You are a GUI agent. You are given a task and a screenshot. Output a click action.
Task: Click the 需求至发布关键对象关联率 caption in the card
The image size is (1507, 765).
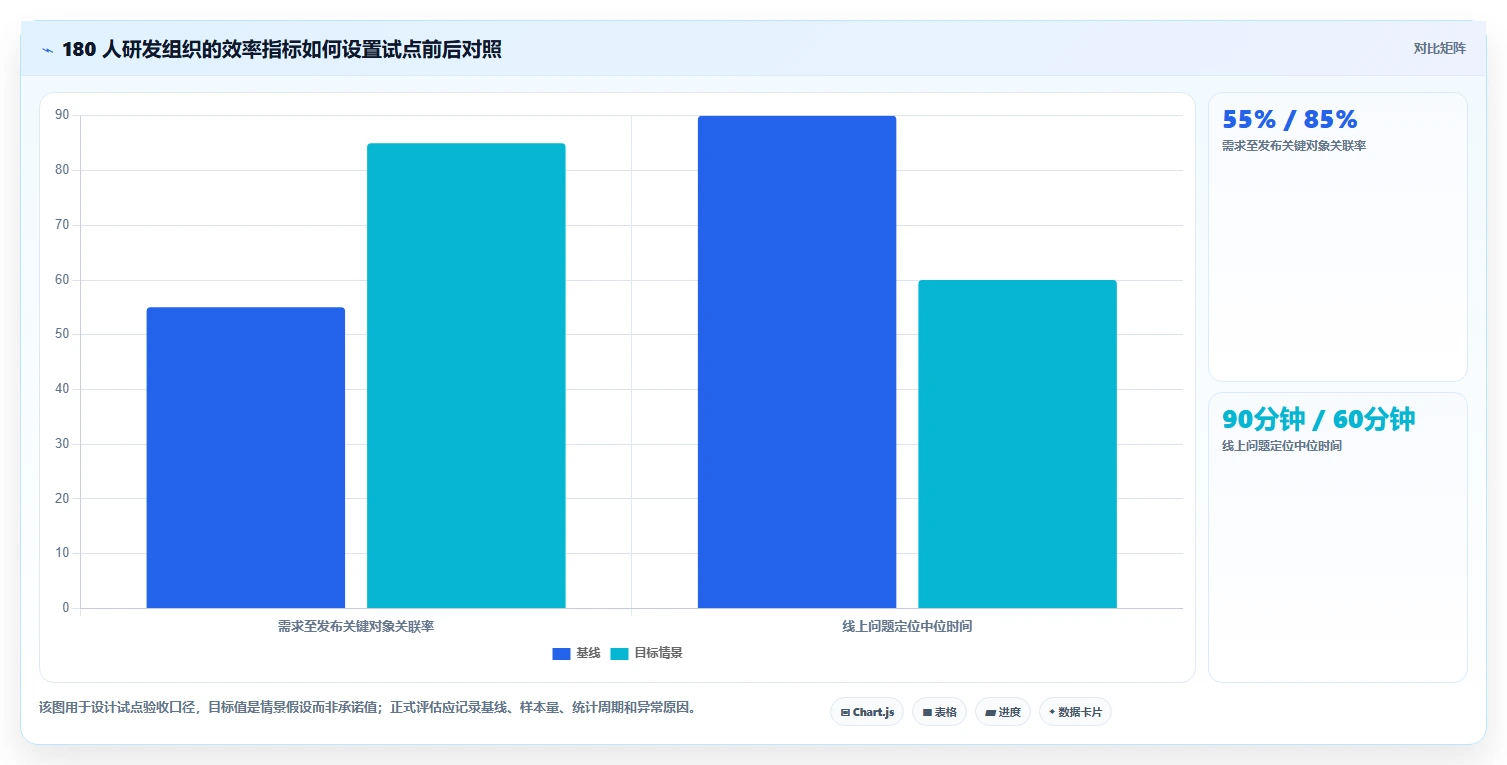pyautogui.click(x=1294, y=146)
